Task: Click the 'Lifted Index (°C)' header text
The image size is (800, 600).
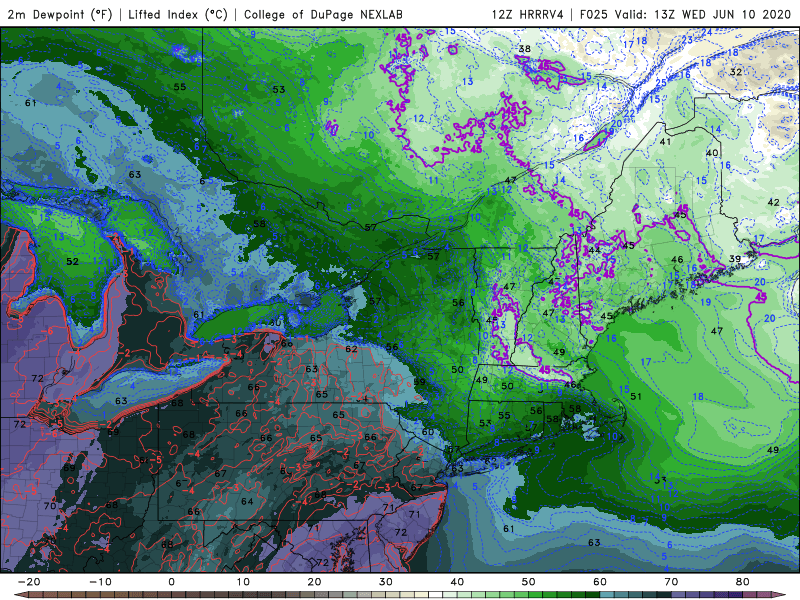Action: [x=178, y=15]
